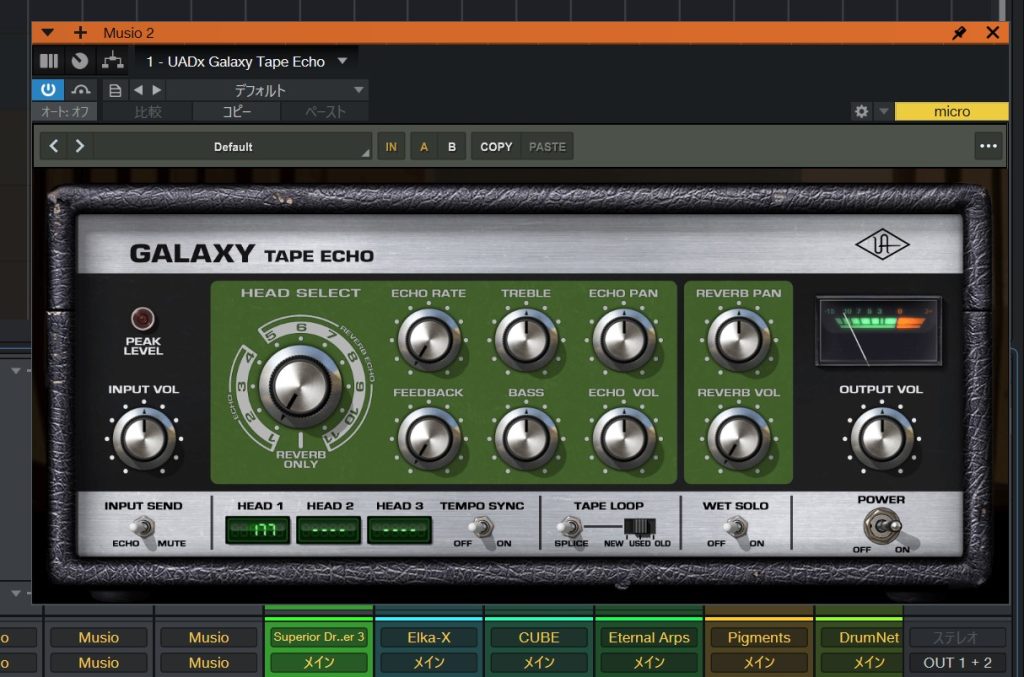The image size is (1024, 677).
Task: Click the COPY button
Action: [x=496, y=146]
